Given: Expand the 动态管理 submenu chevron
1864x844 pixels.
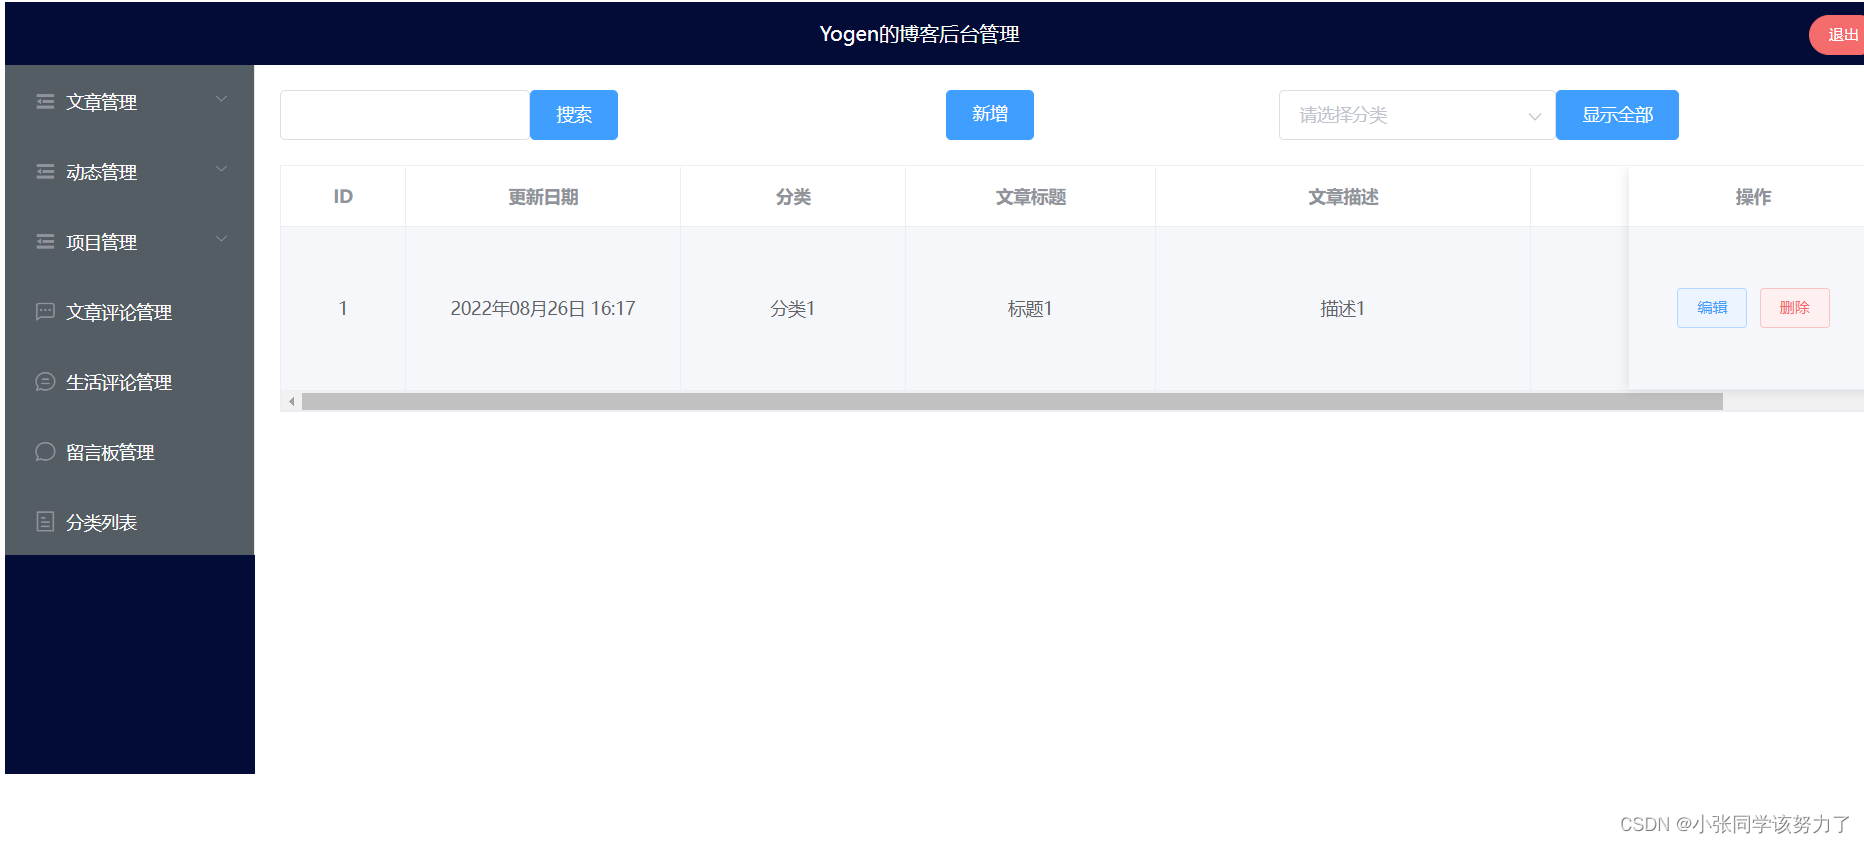Looking at the screenshot, I should 222,169.
